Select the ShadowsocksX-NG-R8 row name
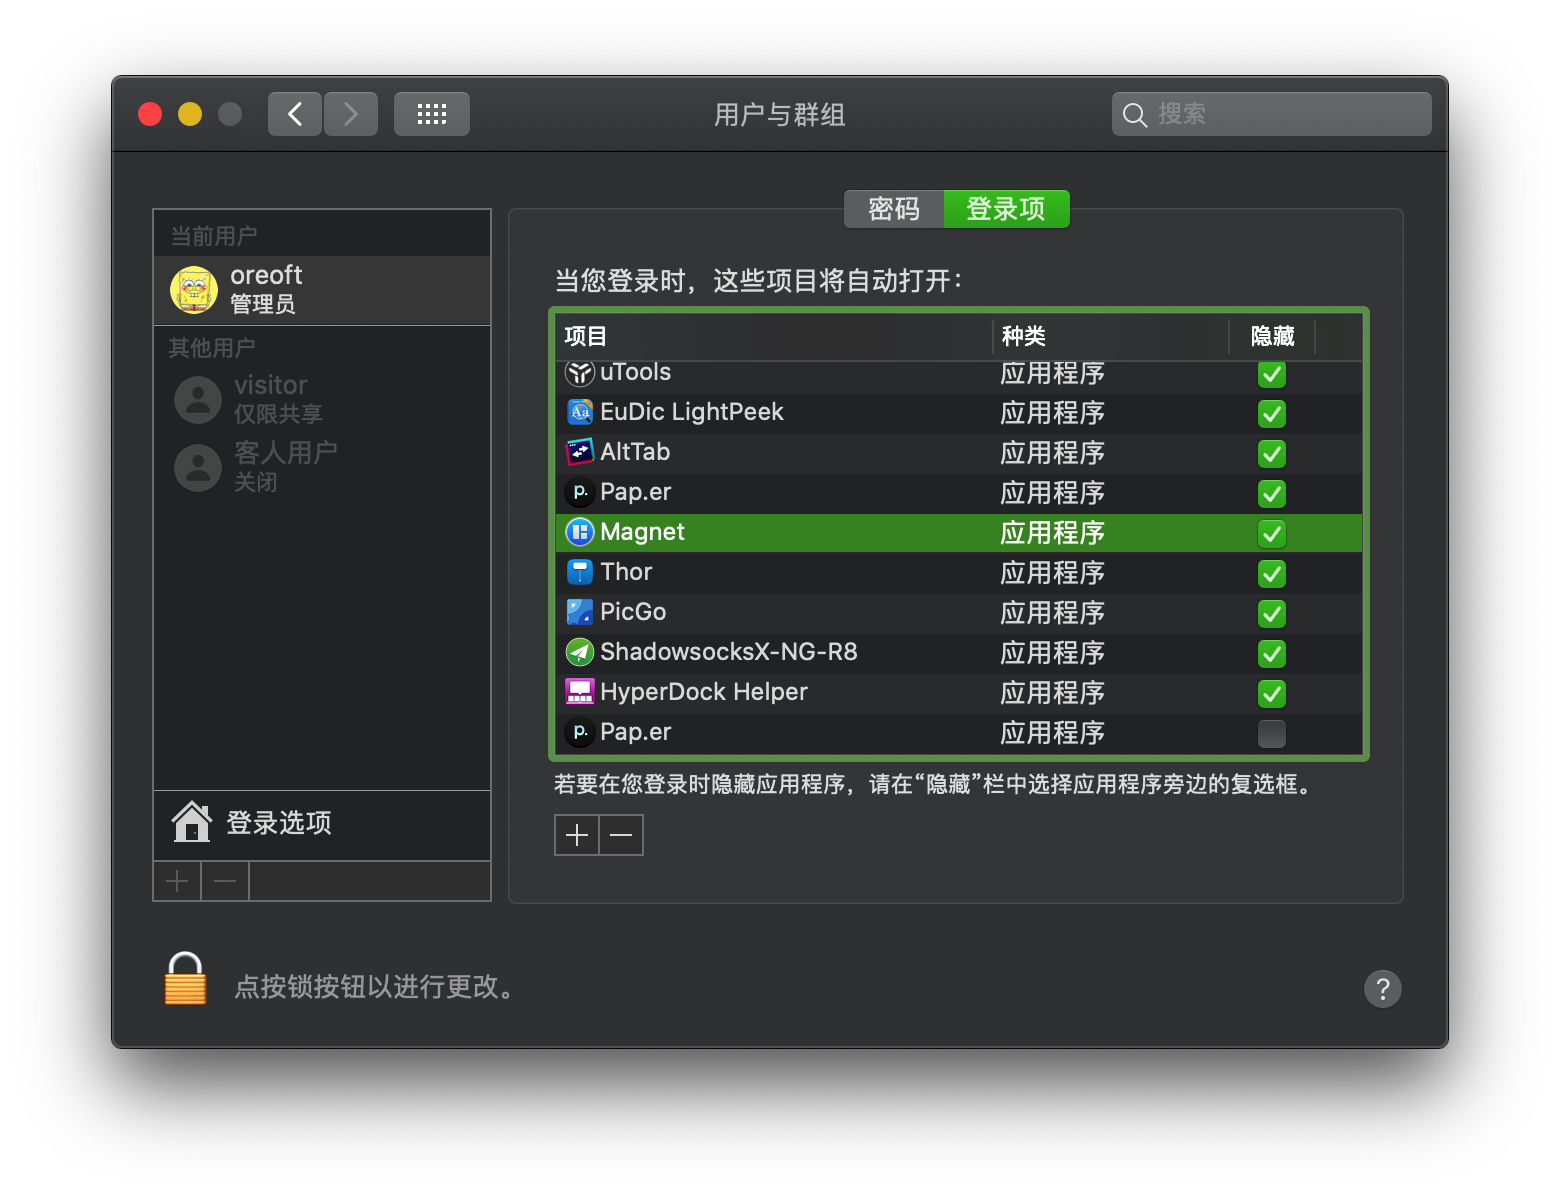Viewport: 1560px width, 1196px height. tap(729, 652)
